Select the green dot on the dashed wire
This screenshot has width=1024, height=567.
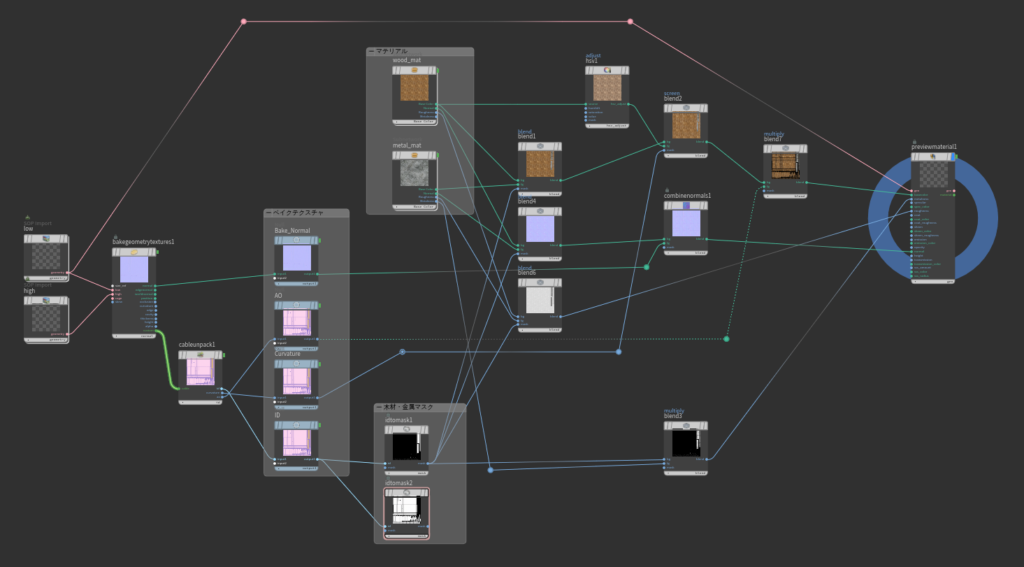pyautogui.click(x=726, y=339)
